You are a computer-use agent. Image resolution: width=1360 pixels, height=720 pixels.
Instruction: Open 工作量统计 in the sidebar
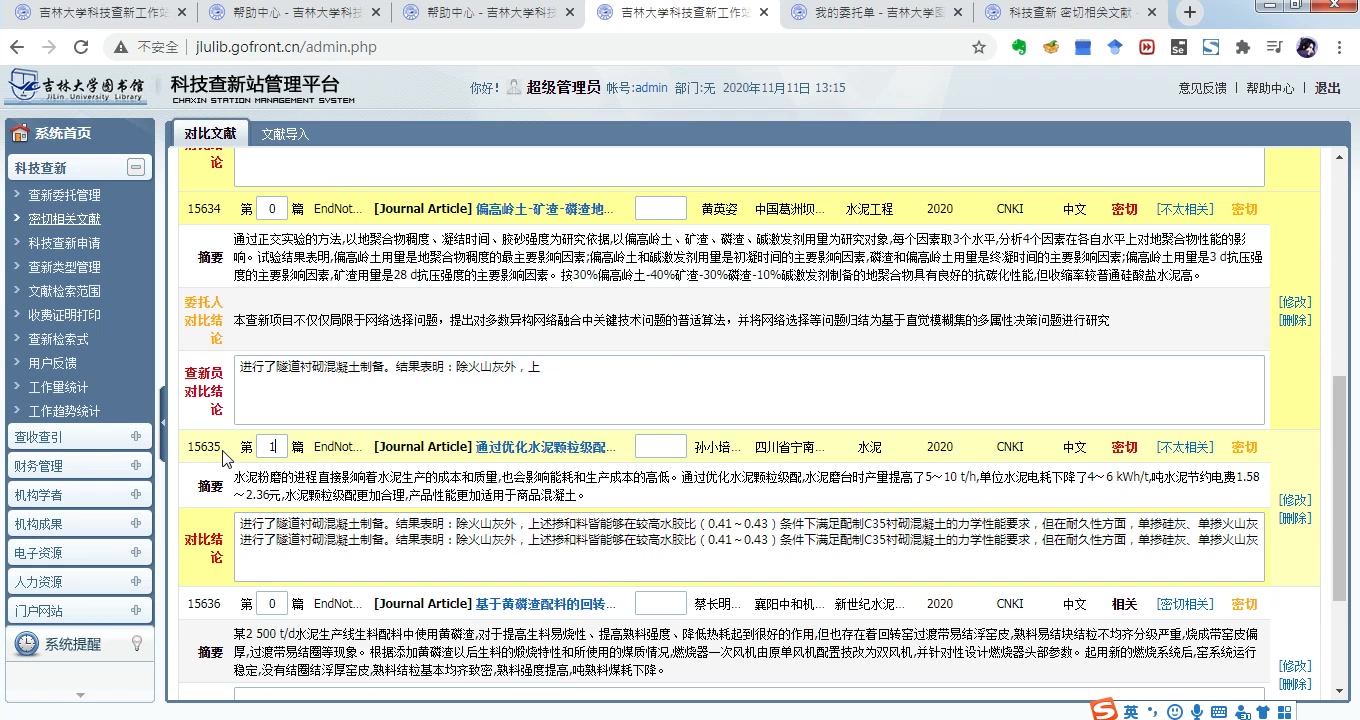click(58, 387)
